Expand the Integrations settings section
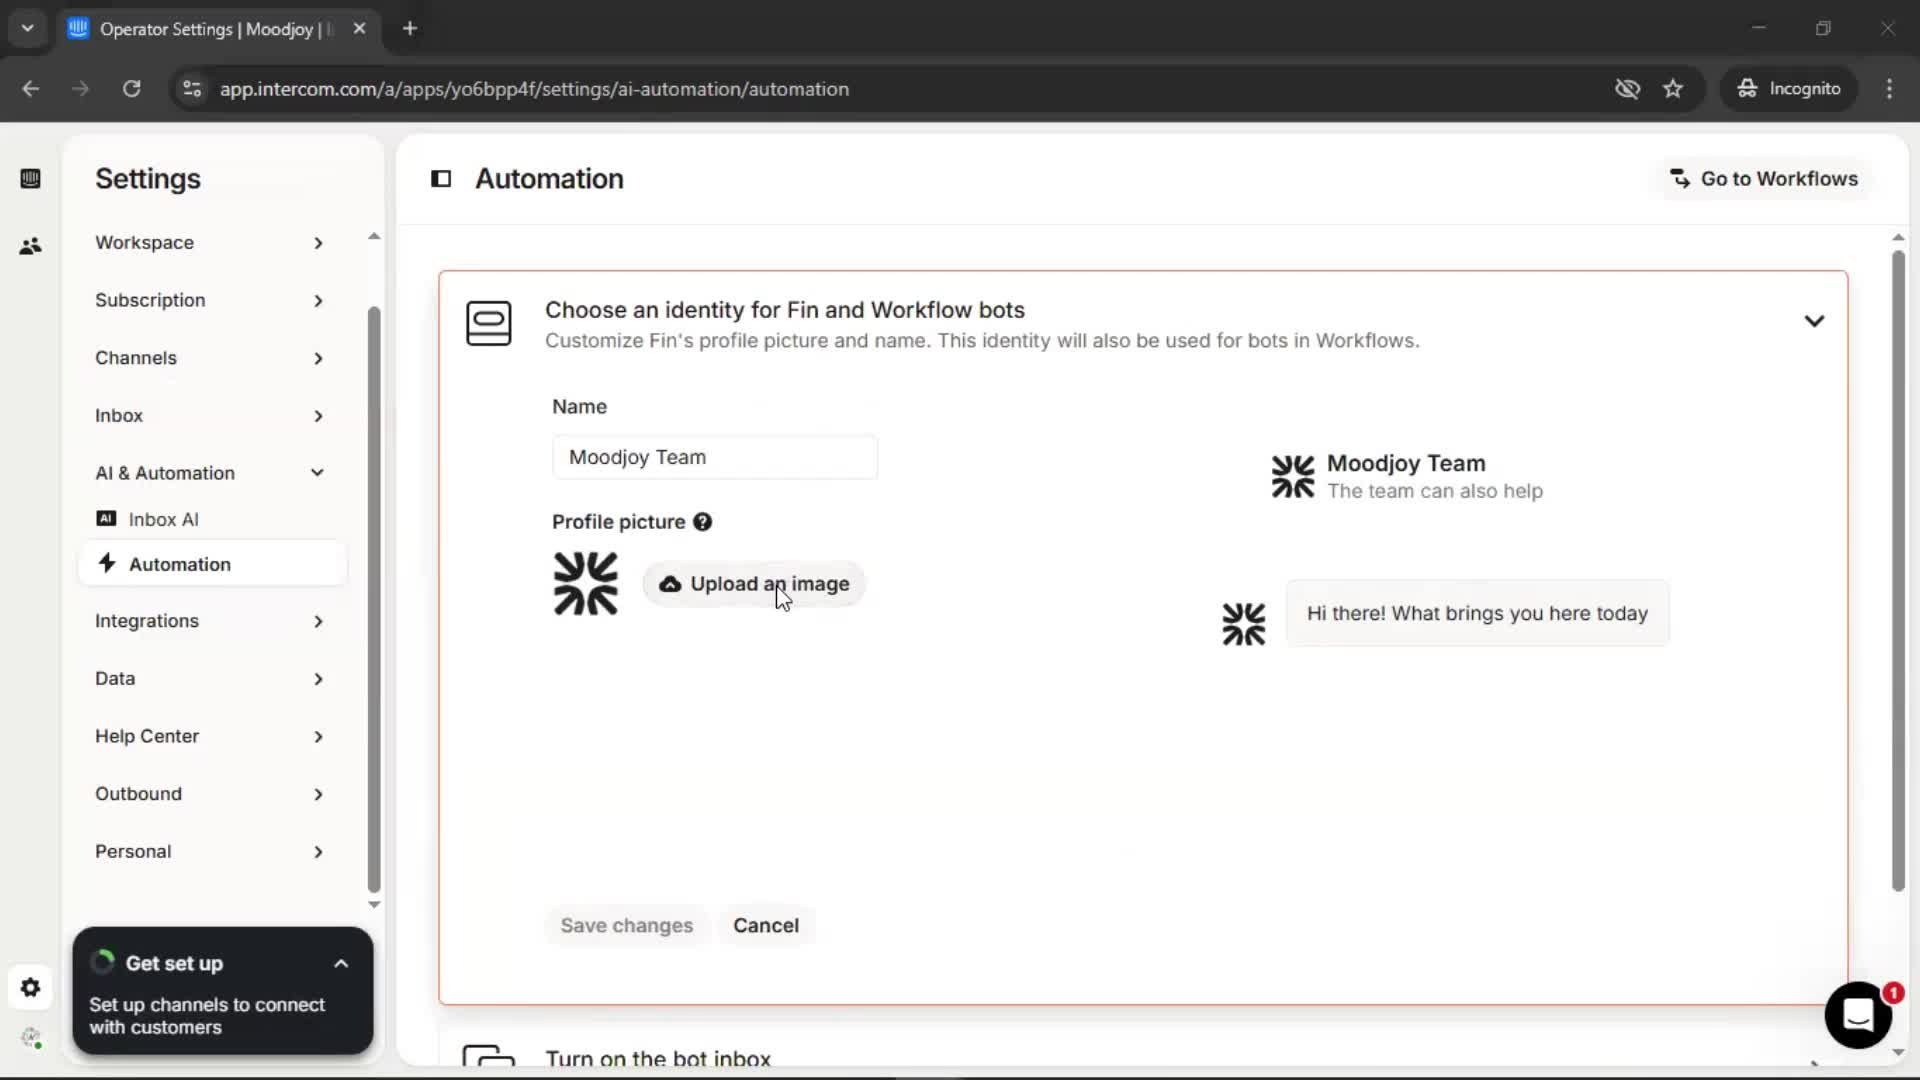1920x1080 pixels. (x=210, y=621)
